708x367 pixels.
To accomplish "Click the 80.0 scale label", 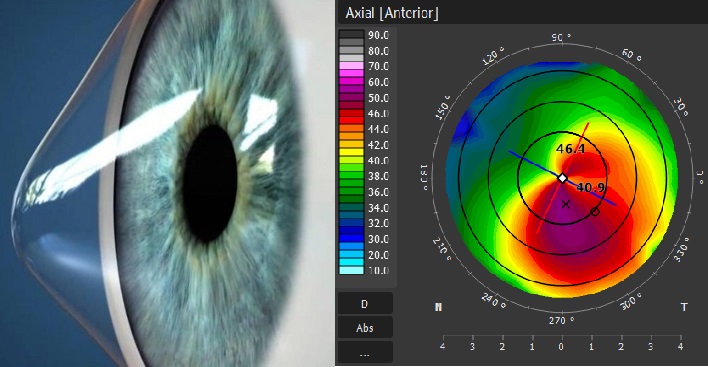I will click(x=378, y=51).
